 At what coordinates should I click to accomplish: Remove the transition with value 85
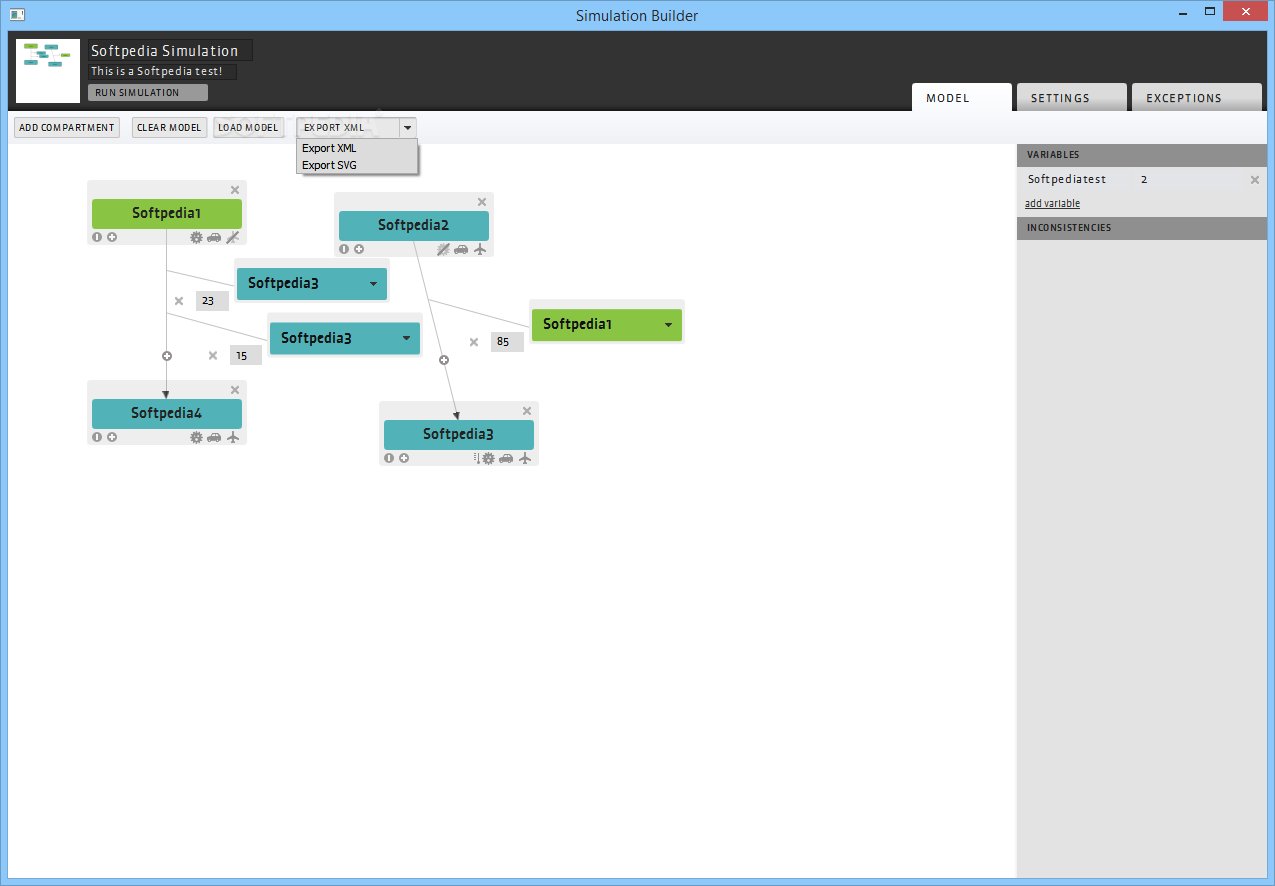(474, 342)
